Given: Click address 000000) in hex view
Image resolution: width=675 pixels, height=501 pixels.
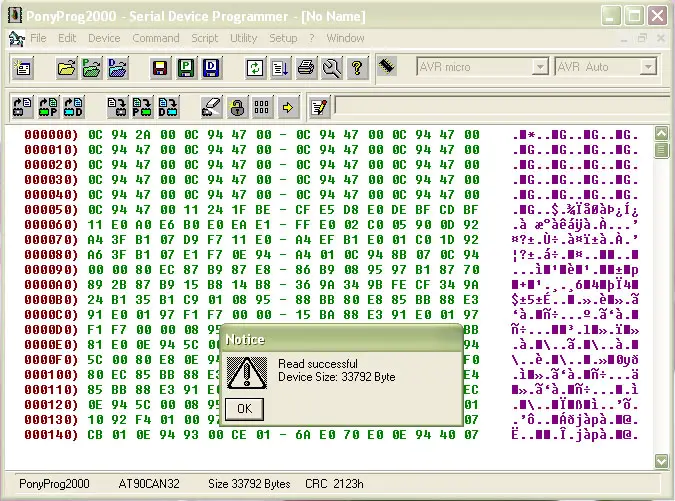Looking at the screenshot, I should (x=51, y=135).
